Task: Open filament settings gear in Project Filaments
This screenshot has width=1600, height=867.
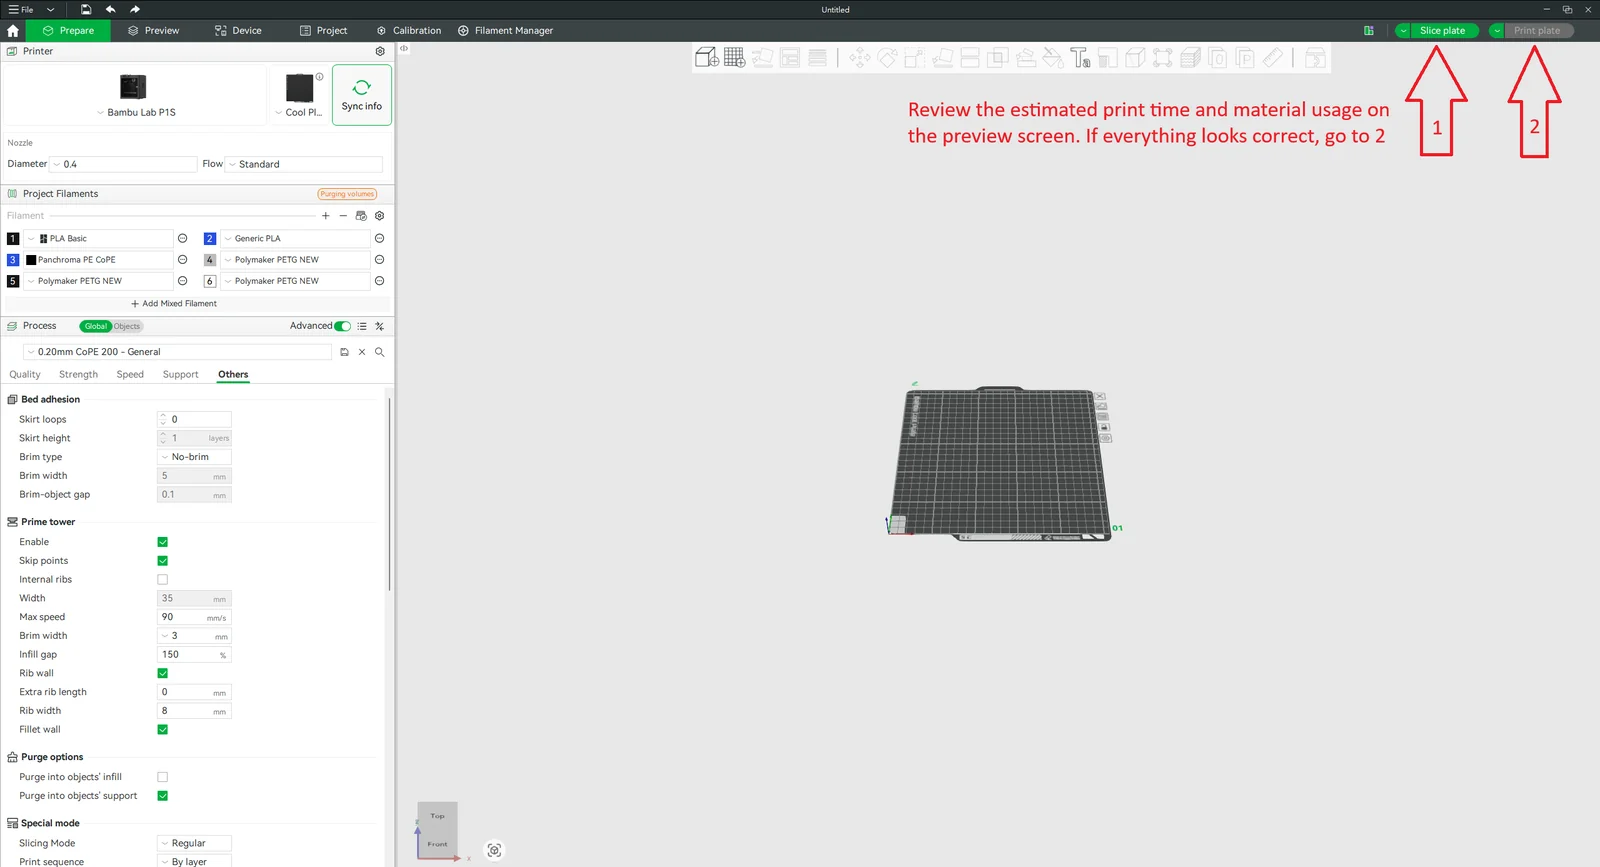Action: 379,216
